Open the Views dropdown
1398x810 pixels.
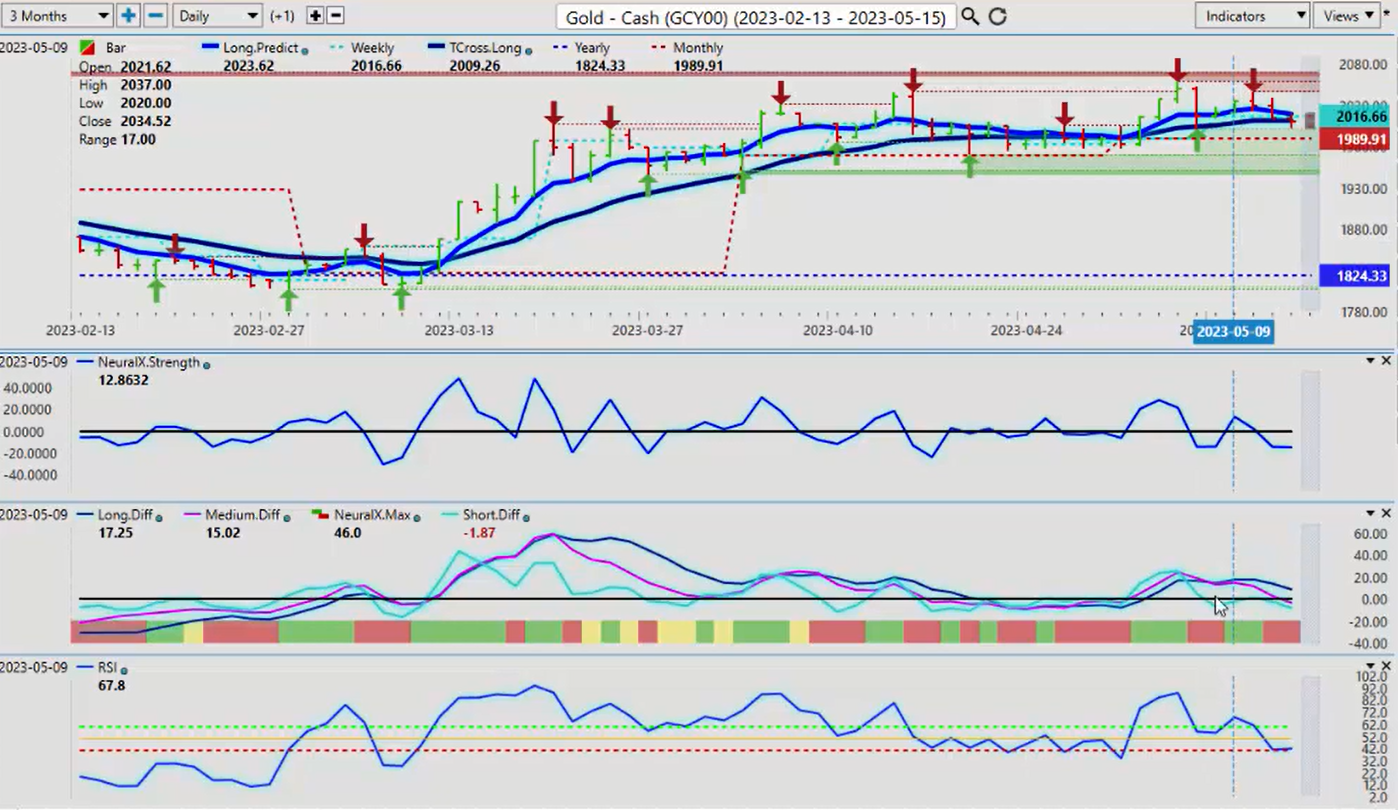click(1348, 16)
